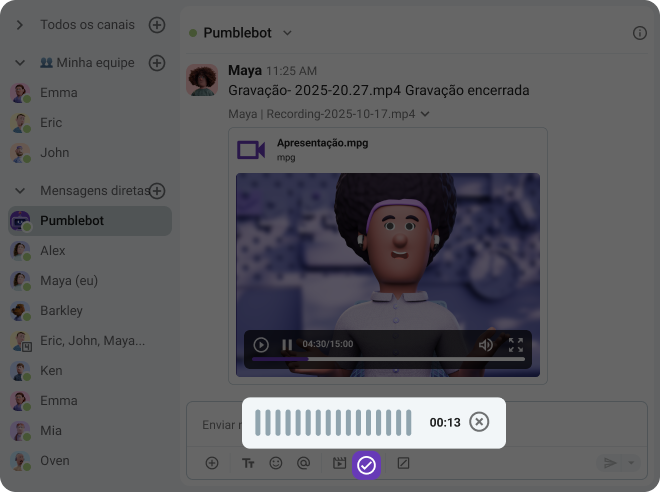Click the audio recording waveform

tap(333, 422)
